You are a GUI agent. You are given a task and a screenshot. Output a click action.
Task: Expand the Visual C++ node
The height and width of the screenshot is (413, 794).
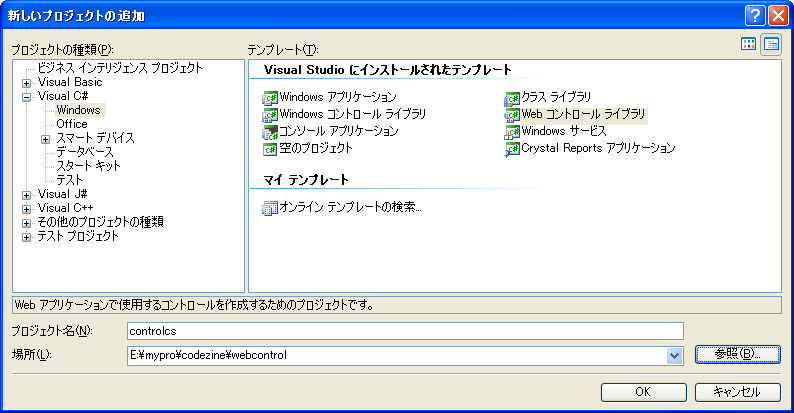(26, 209)
